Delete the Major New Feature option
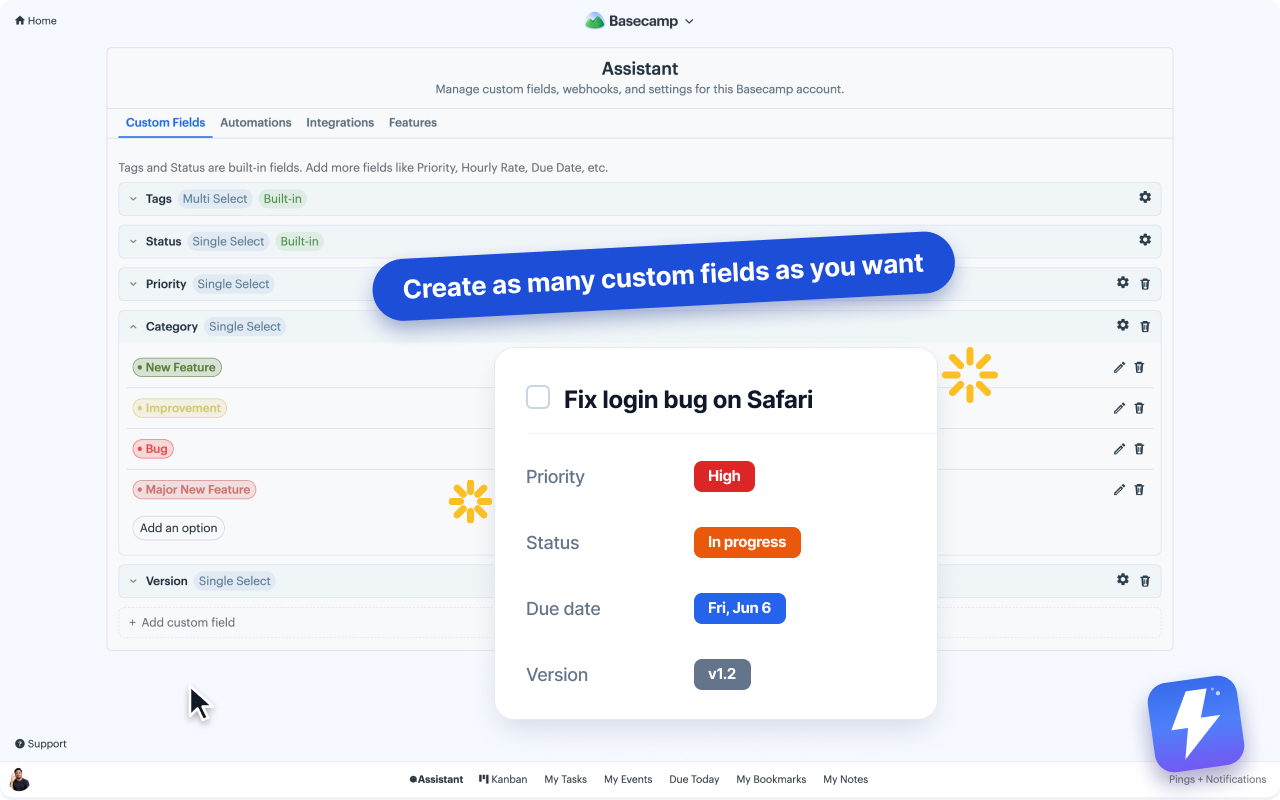This screenshot has height=800, width=1280. click(x=1139, y=490)
